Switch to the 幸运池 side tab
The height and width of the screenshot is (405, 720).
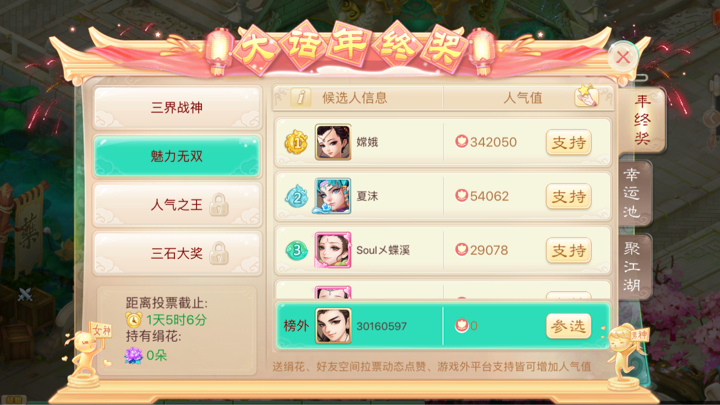(x=634, y=193)
